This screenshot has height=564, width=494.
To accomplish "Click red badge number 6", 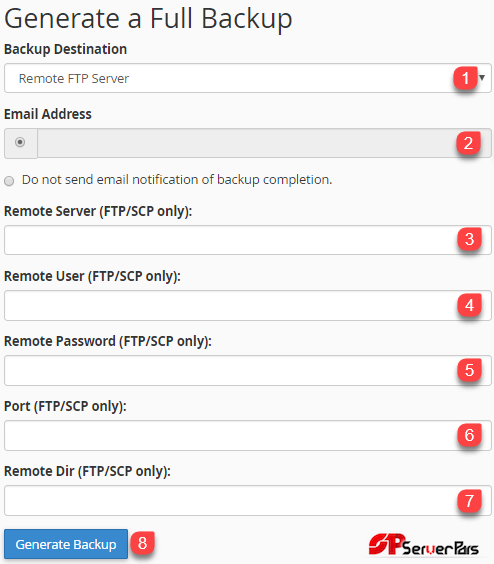I will 469,435.
